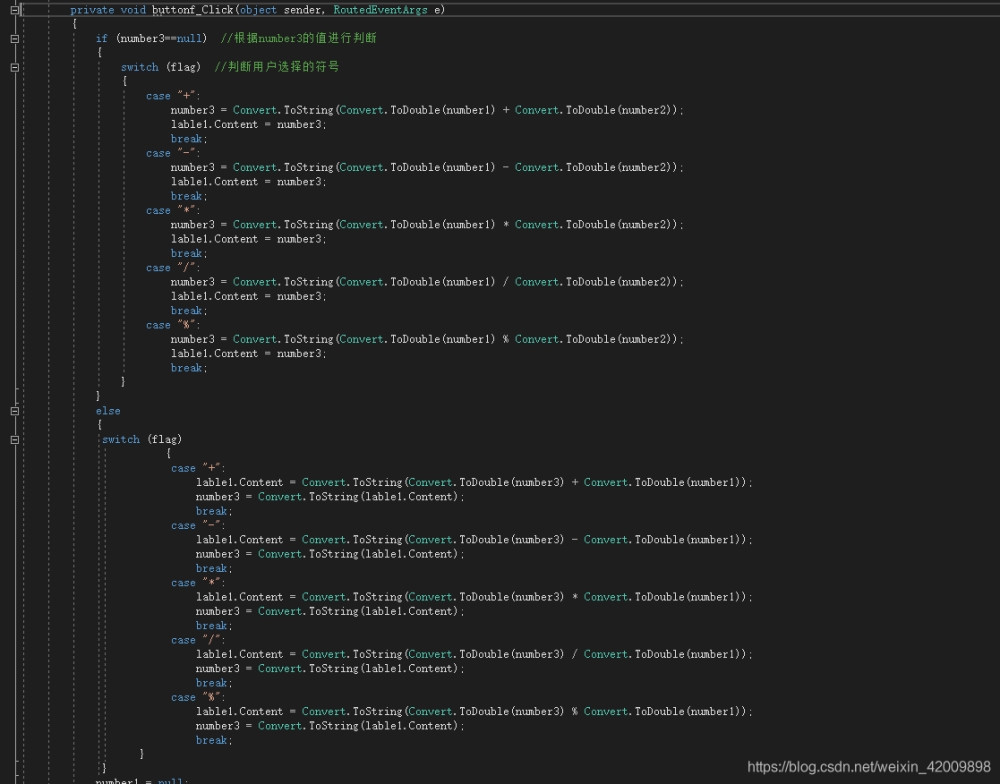The width and height of the screenshot is (1000, 784).
Task: Click number3 = Convert.ToString(lable1.Content) under else-block case "/"
Action: (330, 669)
